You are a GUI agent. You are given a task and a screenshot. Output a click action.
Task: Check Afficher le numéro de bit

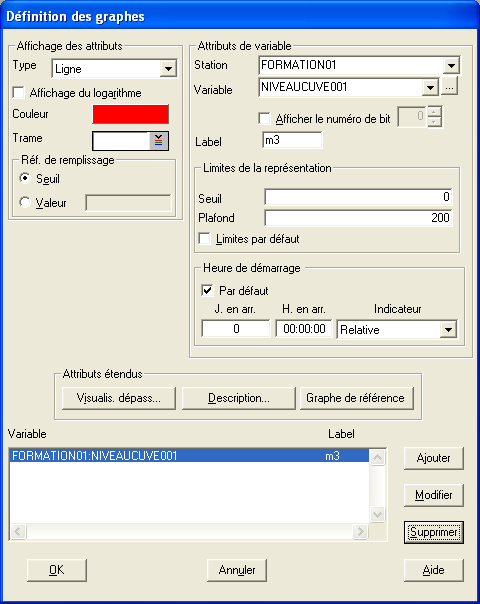pyautogui.click(x=264, y=118)
